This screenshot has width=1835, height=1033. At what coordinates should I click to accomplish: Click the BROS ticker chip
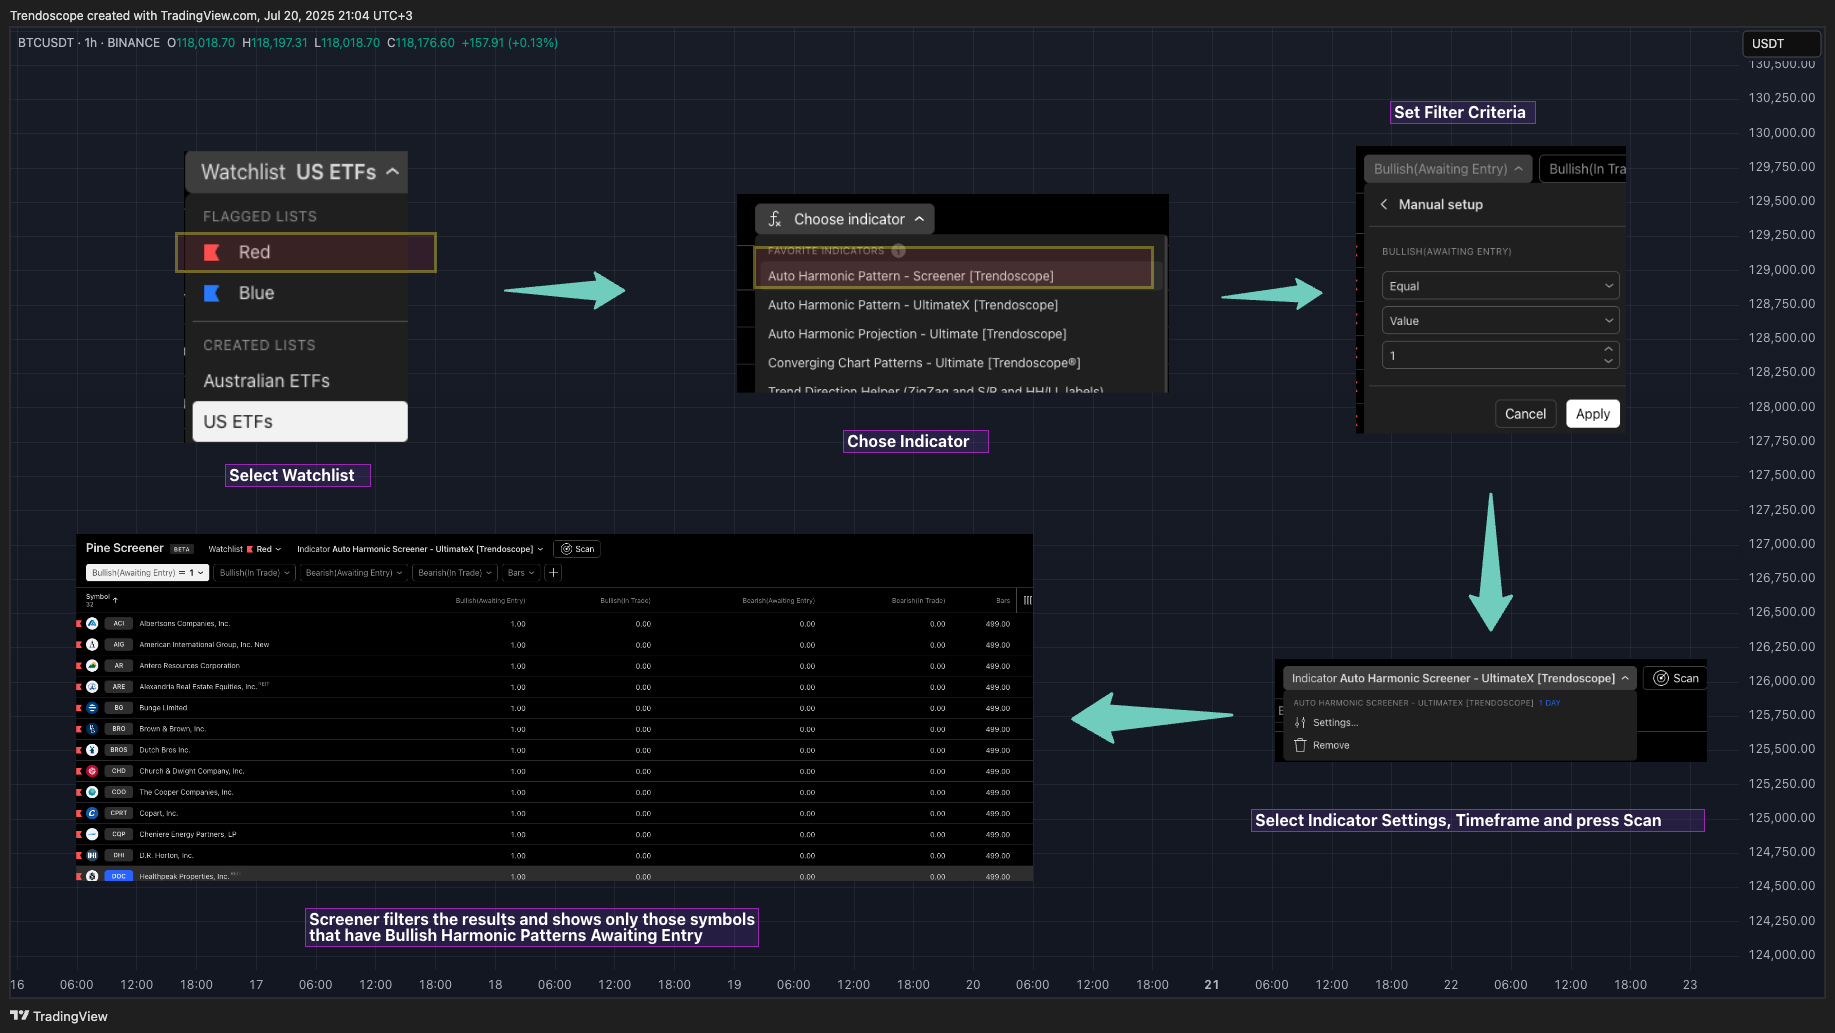119,750
